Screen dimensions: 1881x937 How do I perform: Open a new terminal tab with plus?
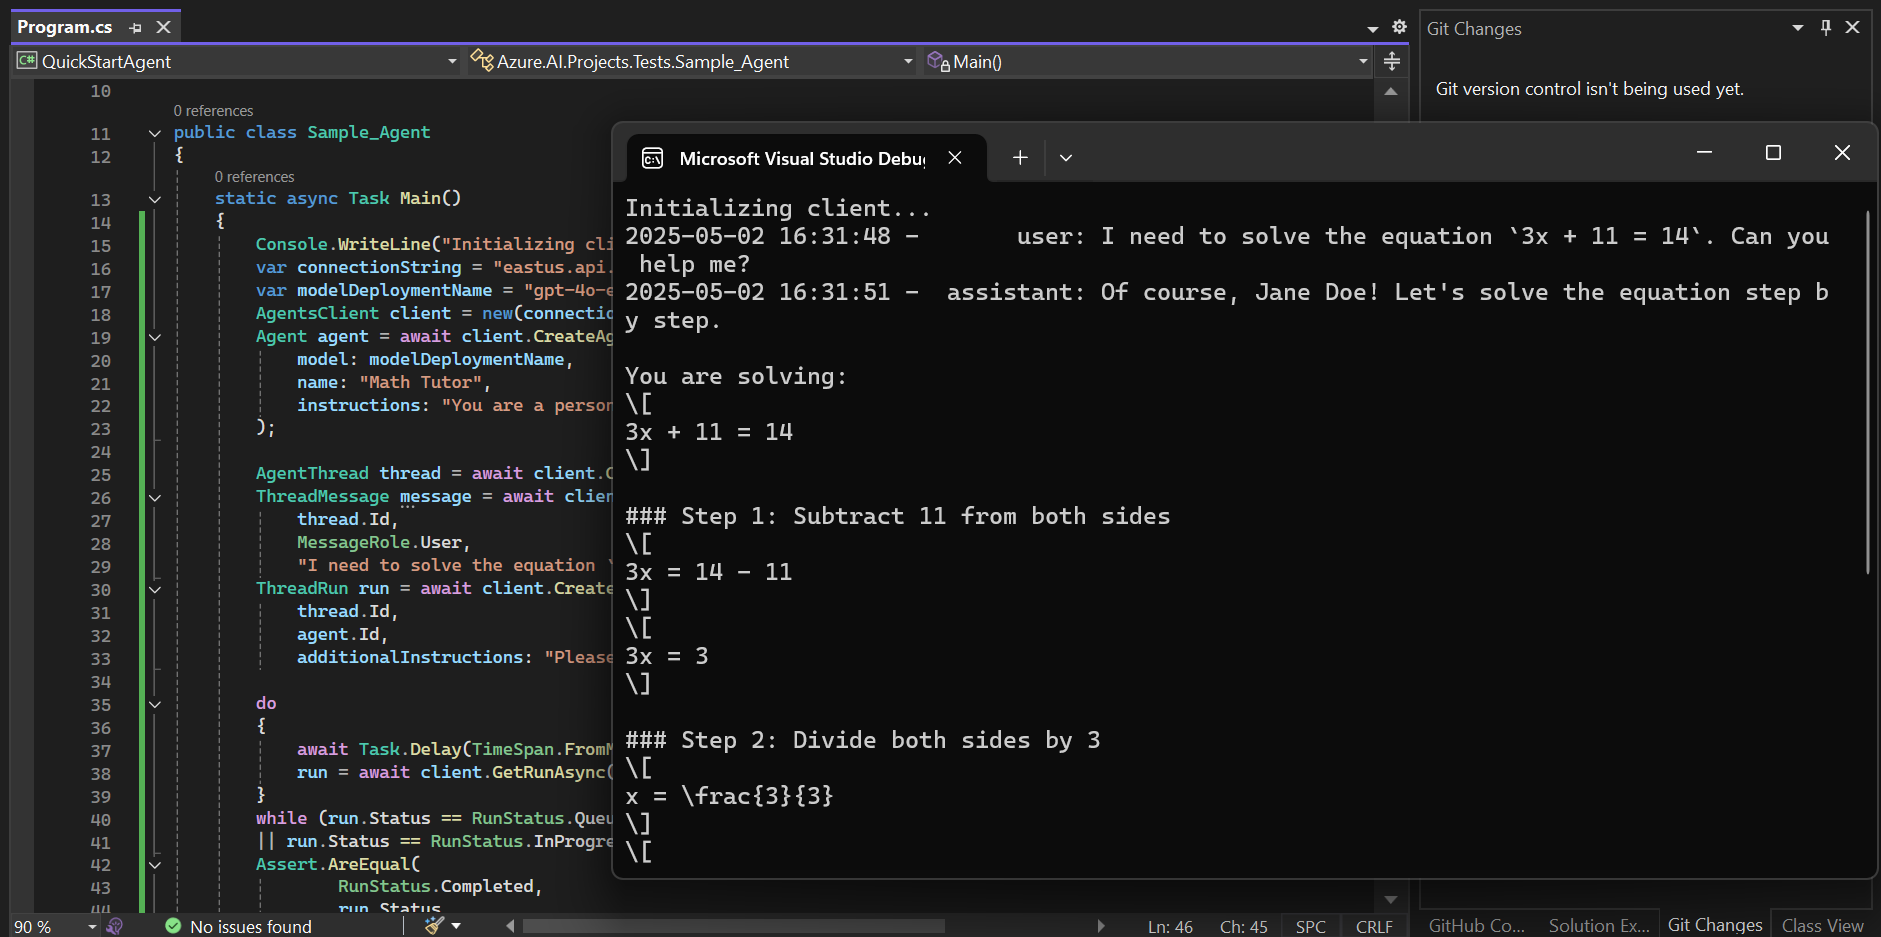(1020, 158)
